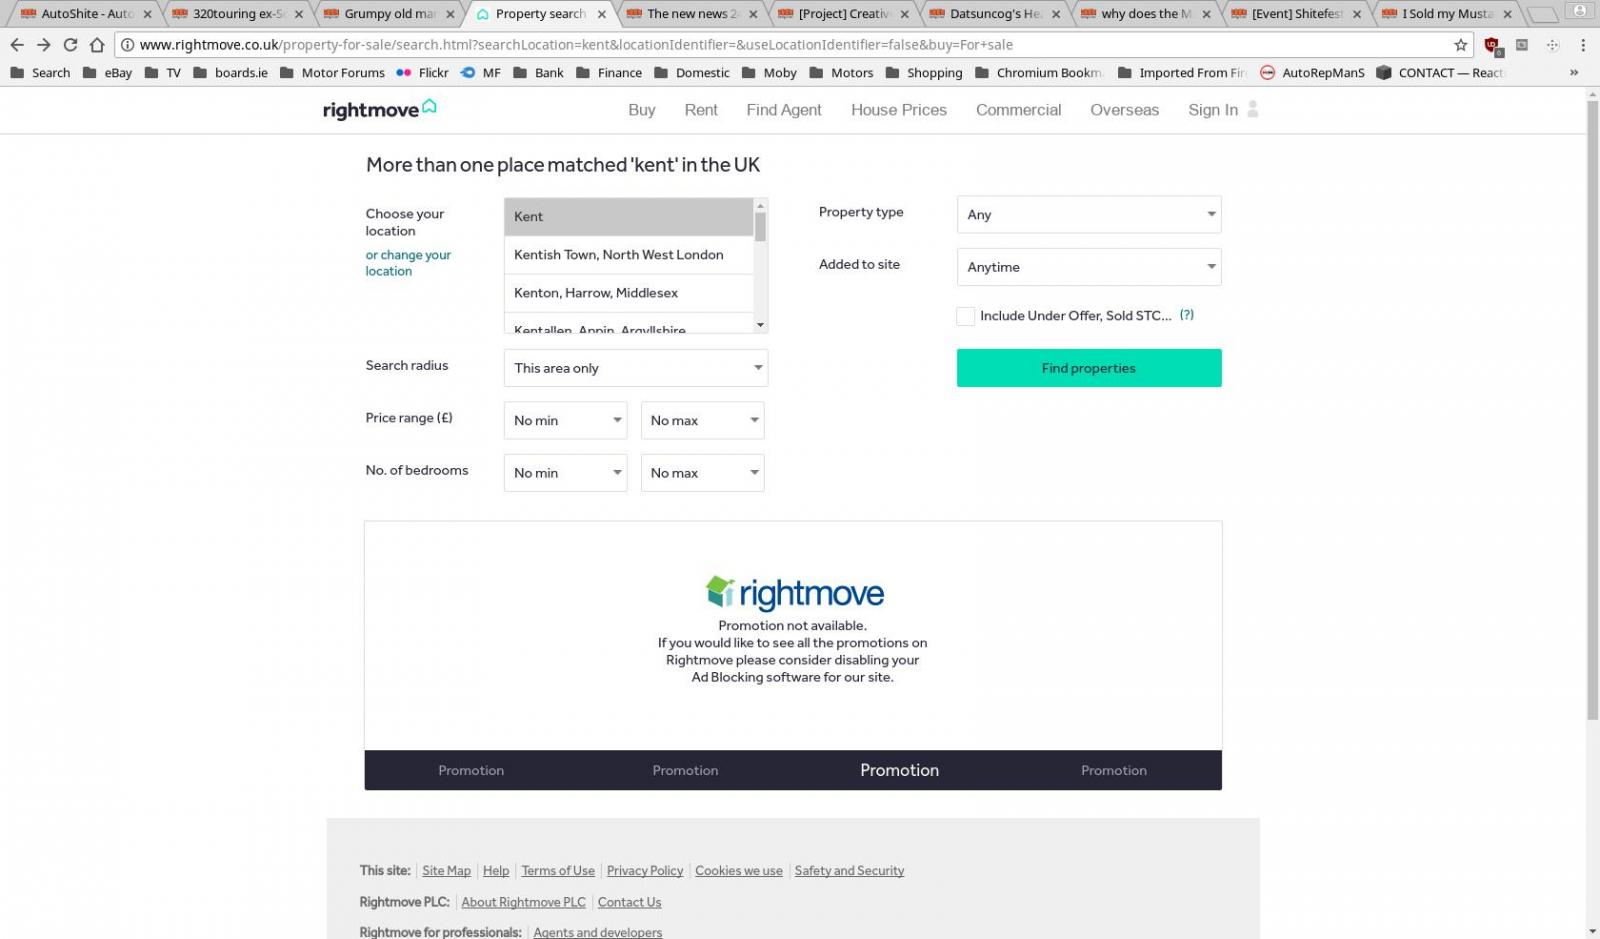Open the Motor Forums bookmarks folder
Image resolution: width=1600 pixels, height=939 pixels.
click(x=332, y=72)
